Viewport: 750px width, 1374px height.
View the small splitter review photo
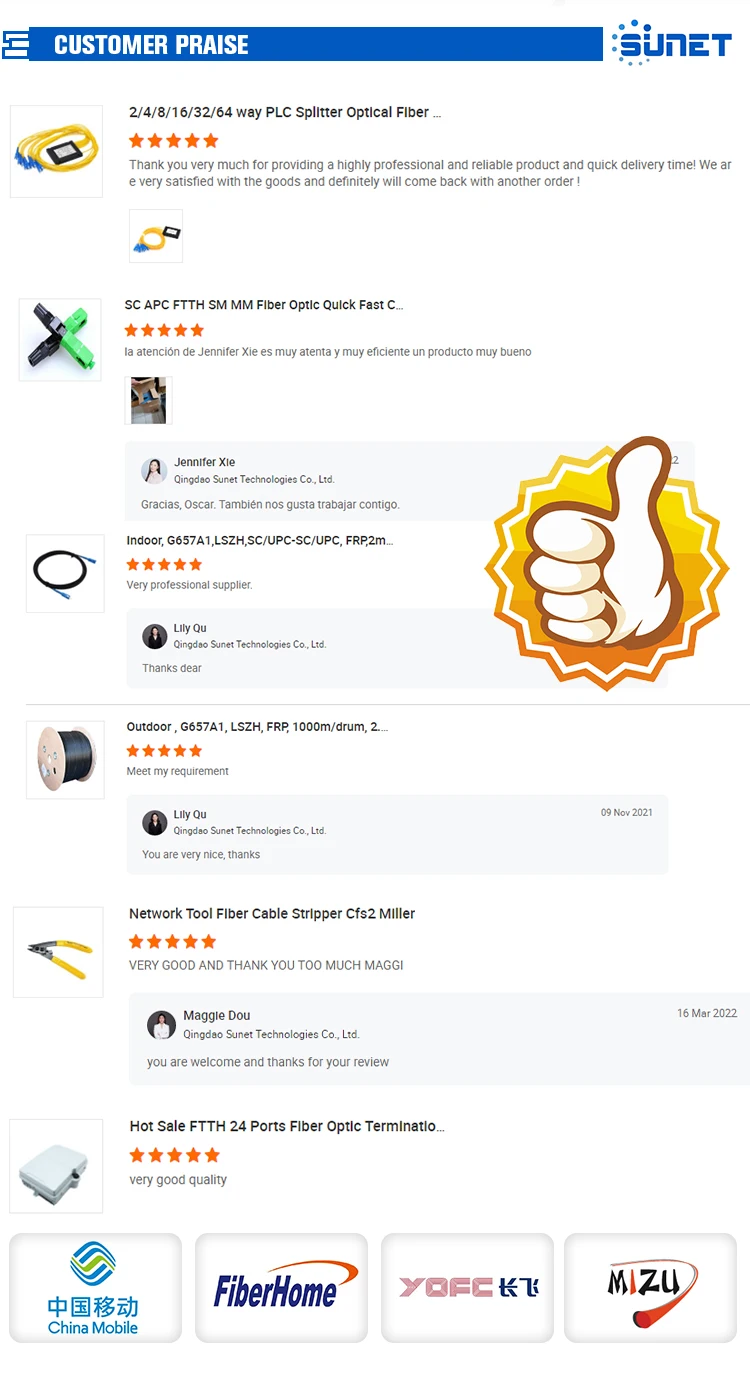tap(156, 236)
